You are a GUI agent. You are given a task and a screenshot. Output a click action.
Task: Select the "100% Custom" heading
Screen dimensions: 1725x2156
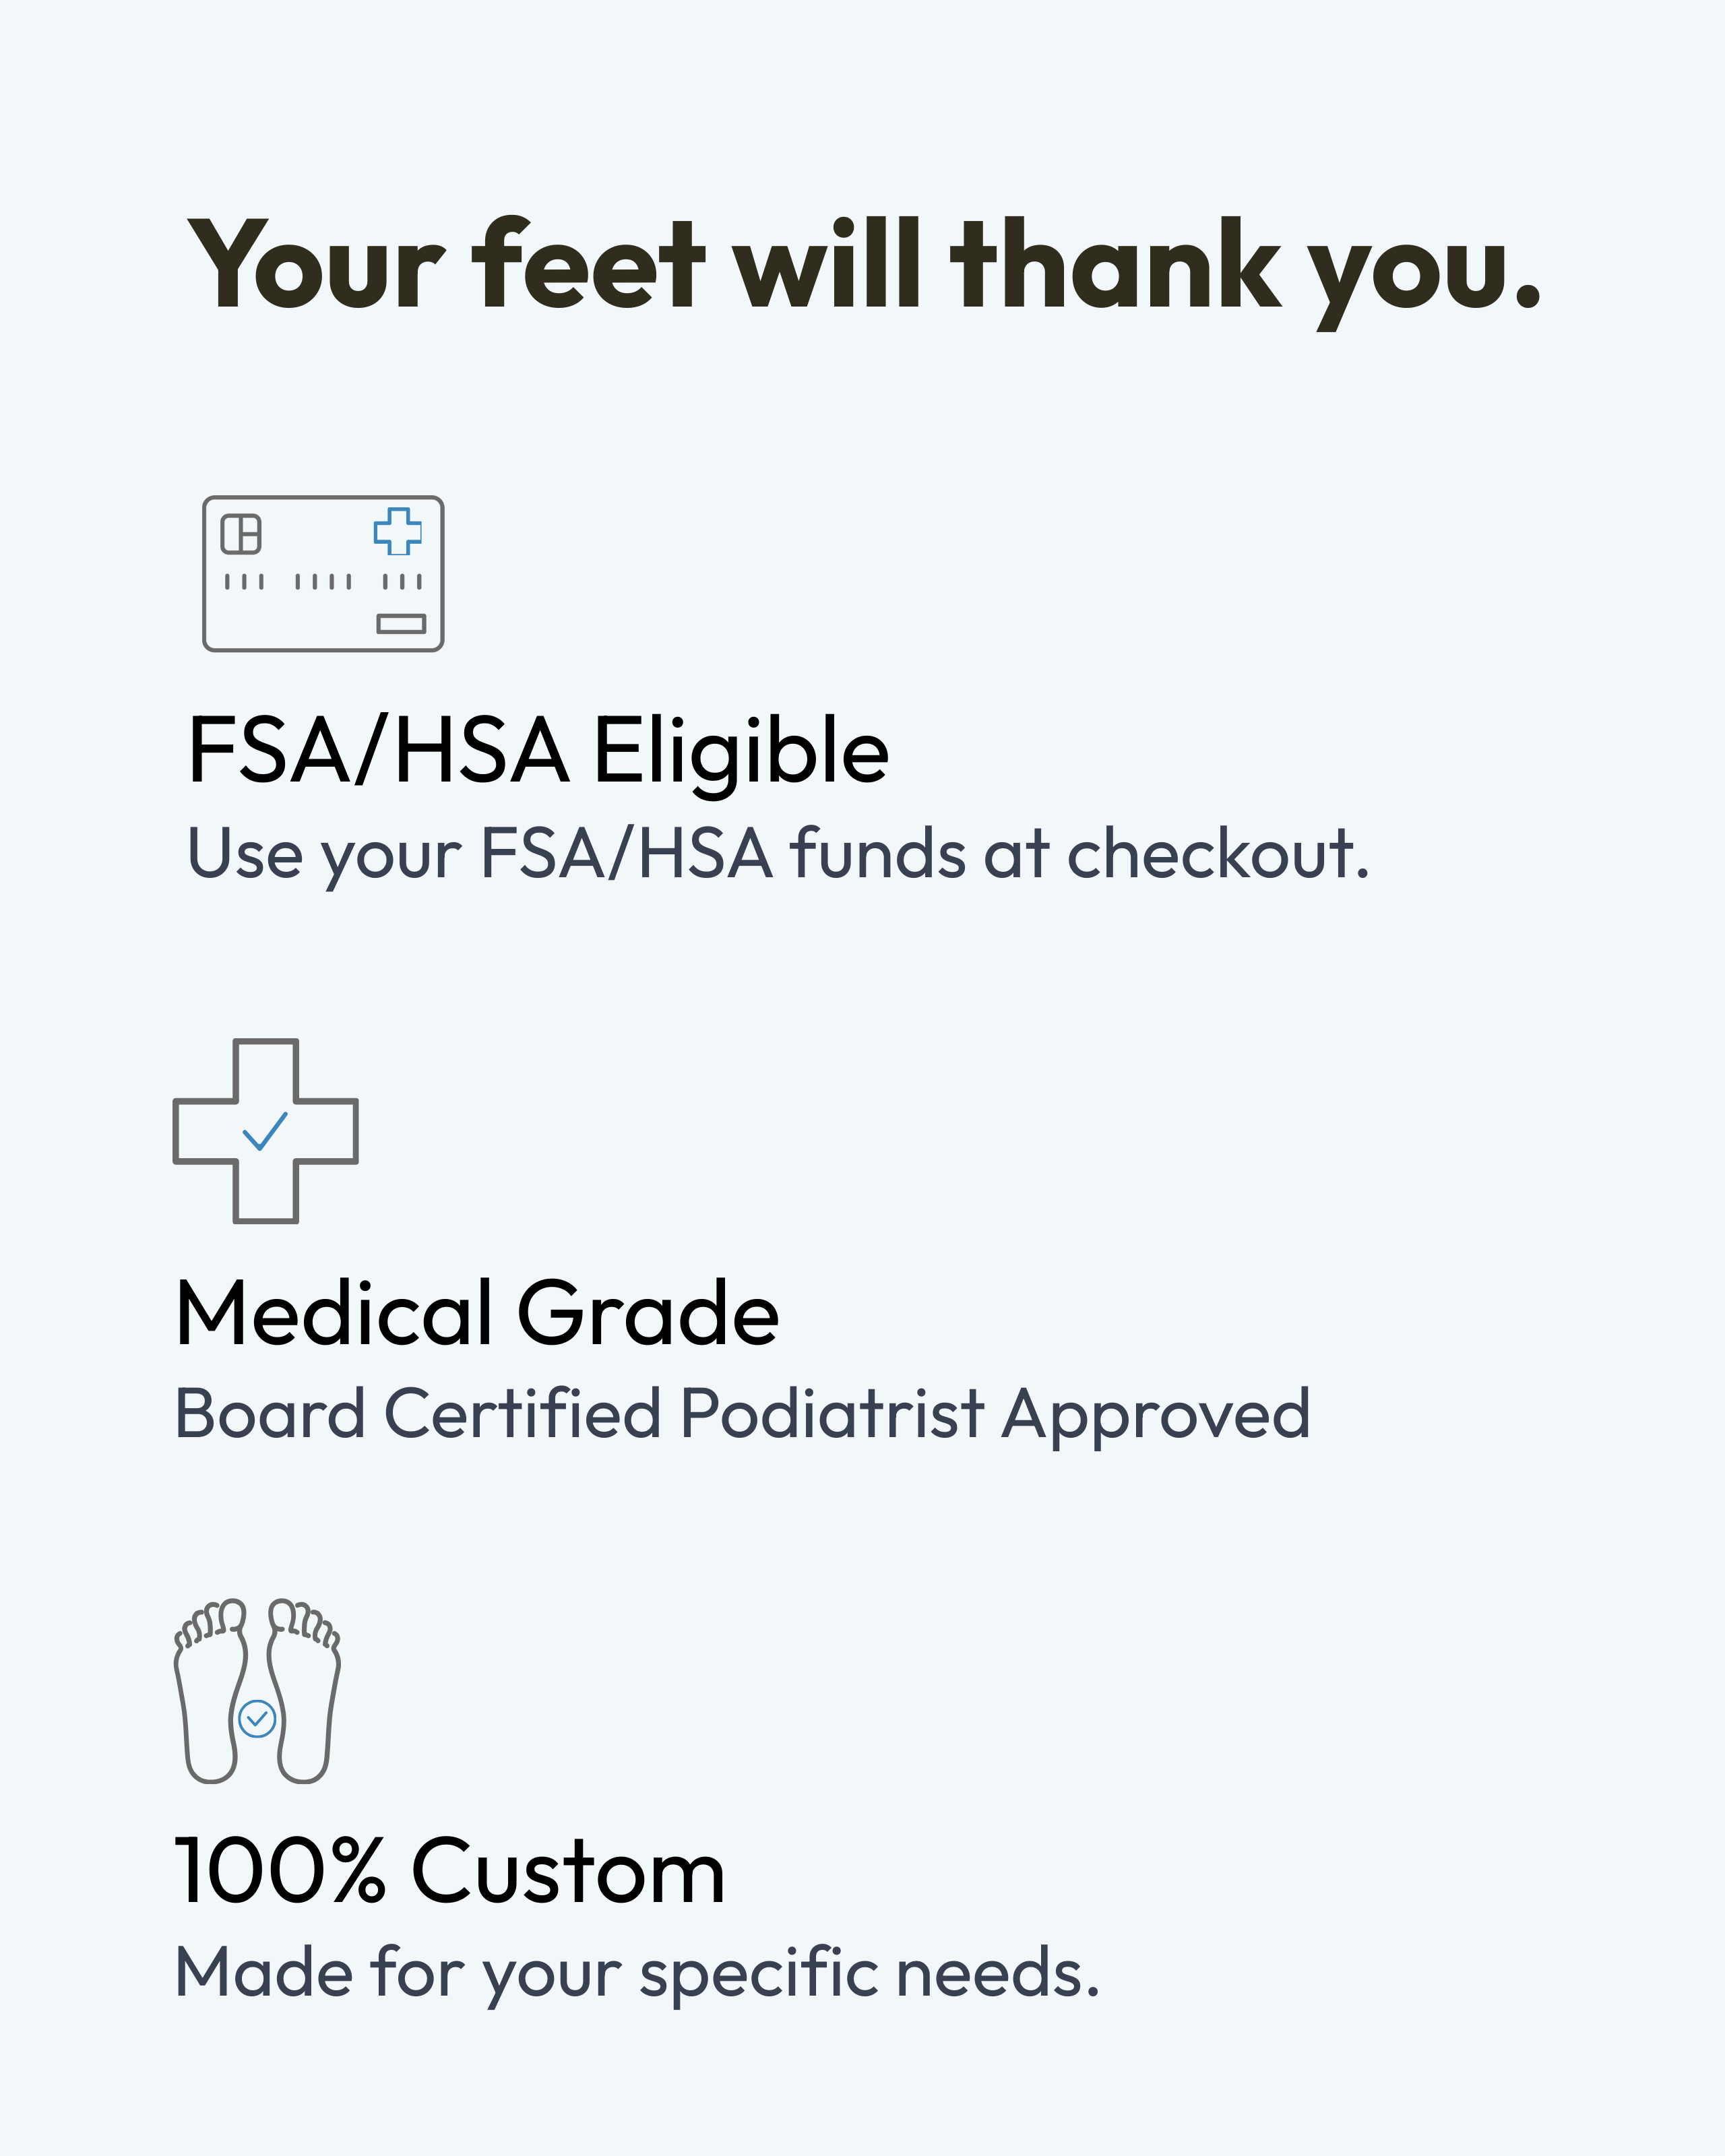click(450, 1871)
